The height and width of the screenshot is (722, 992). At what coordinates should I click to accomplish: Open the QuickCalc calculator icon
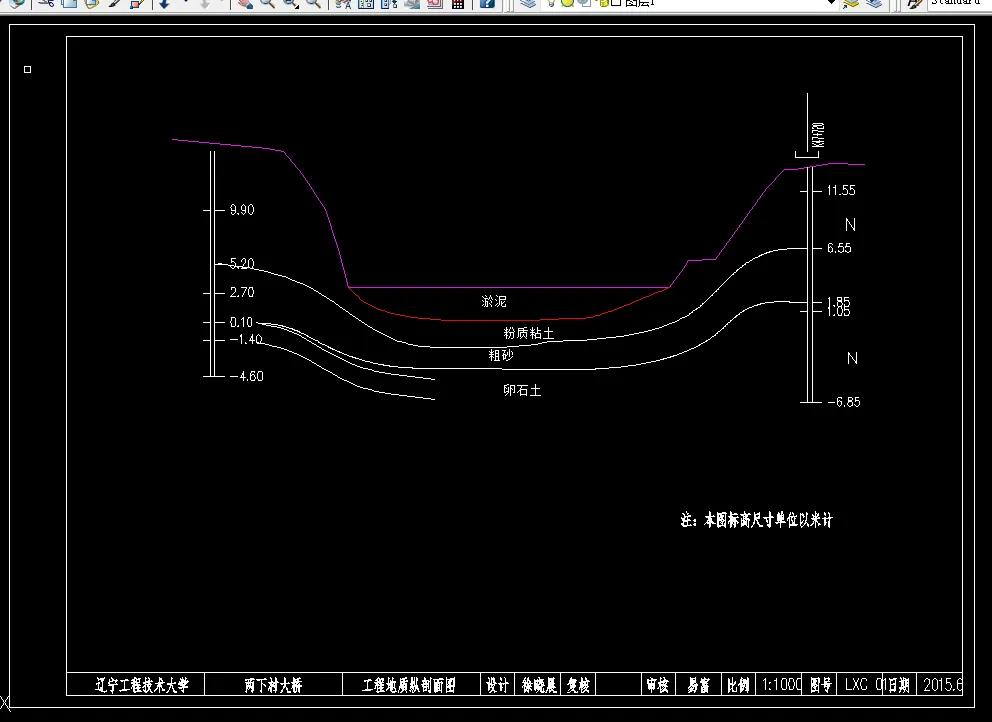(x=457, y=3)
